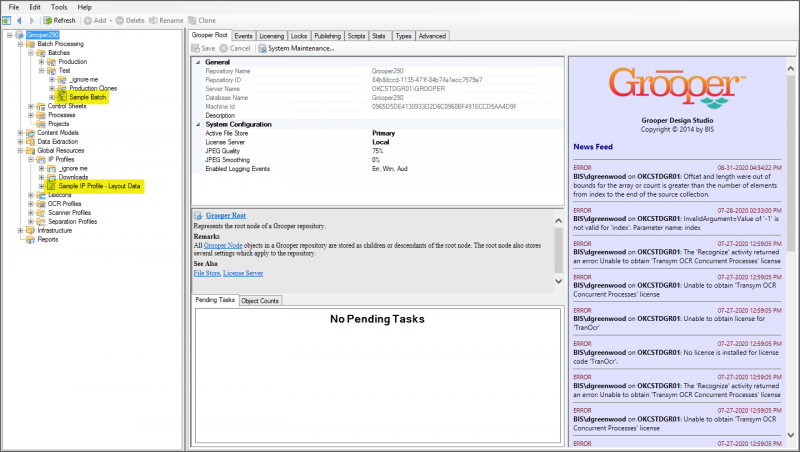Click the Scanner Profiles folder icon
The width and height of the screenshot is (800, 452).
point(41,213)
